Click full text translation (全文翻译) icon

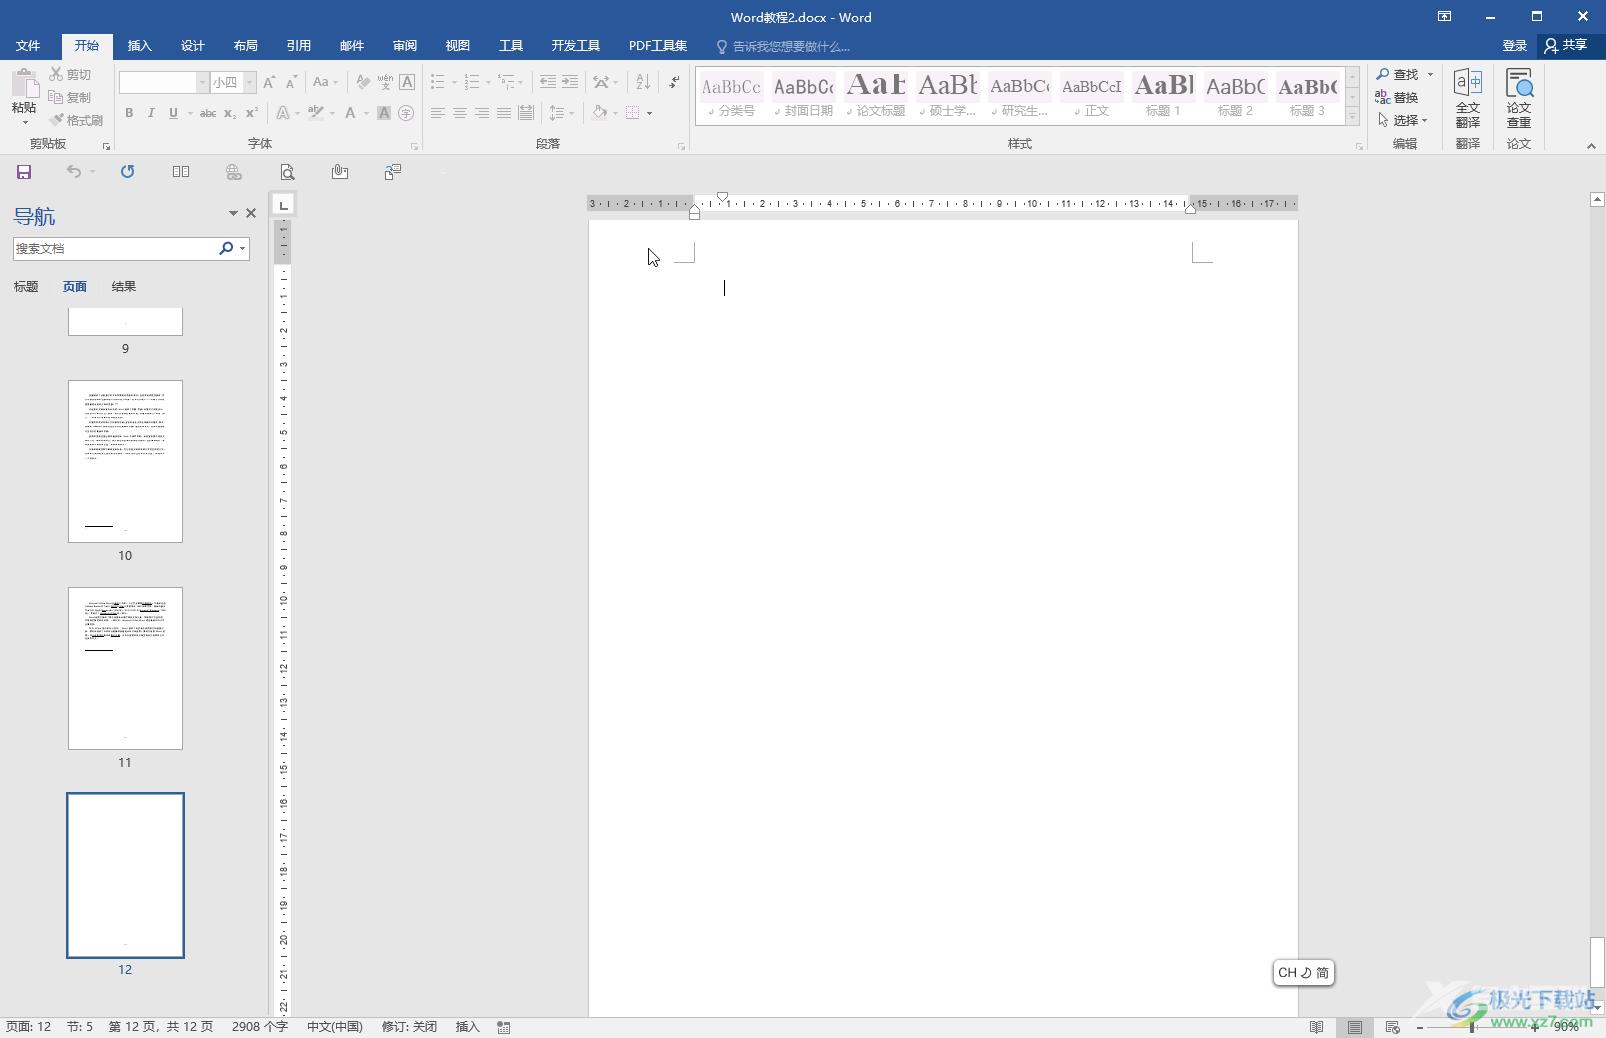(x=1467, y=97)
